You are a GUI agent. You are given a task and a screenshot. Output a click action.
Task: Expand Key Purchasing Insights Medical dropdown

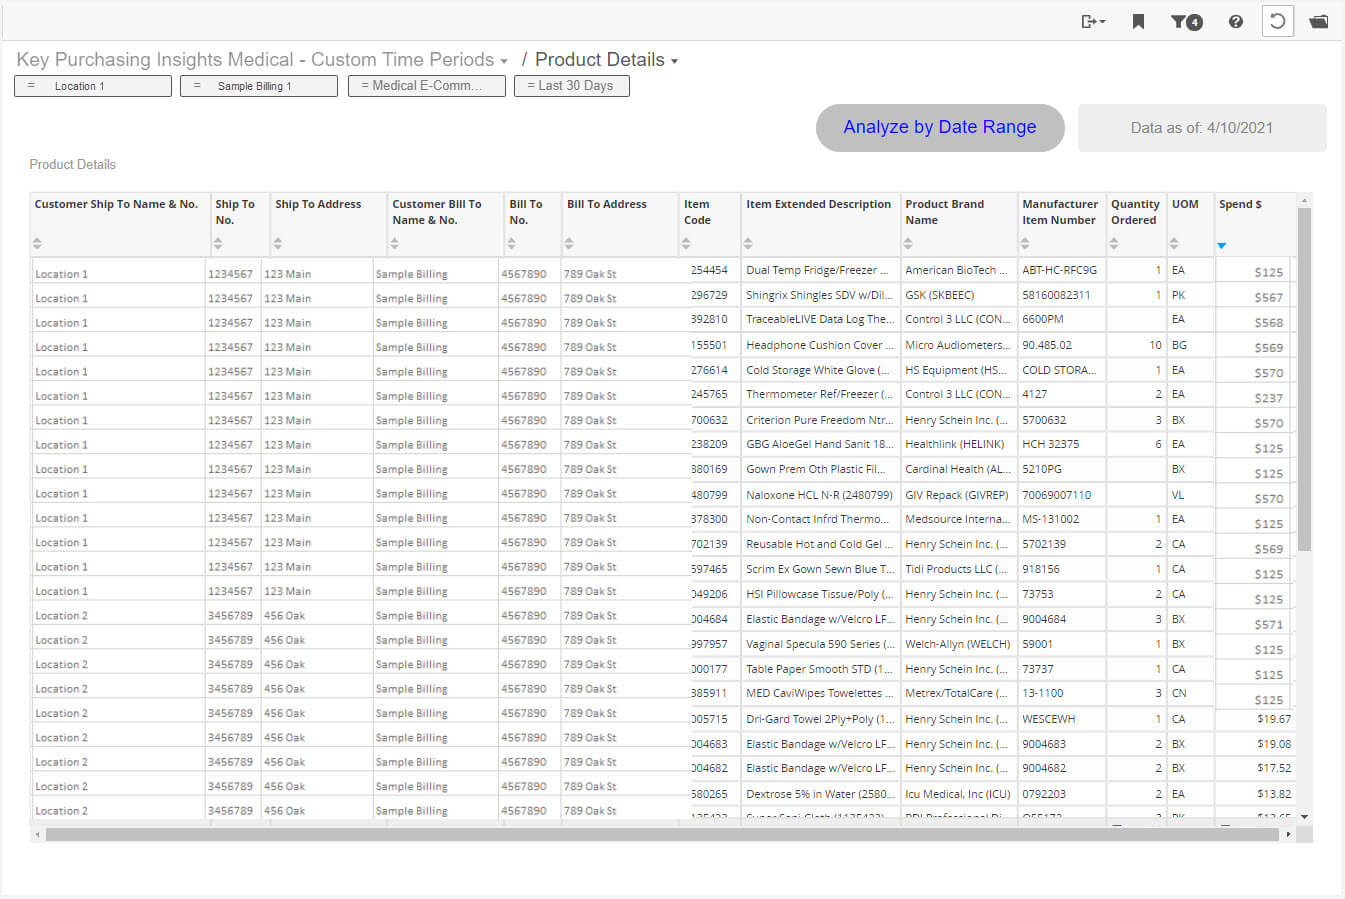tap(504, 61)
